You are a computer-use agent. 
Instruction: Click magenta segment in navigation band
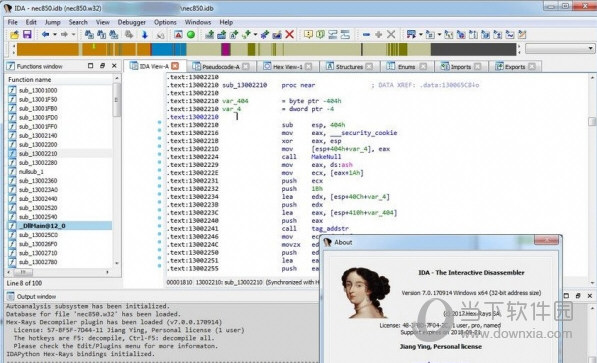click(x=226, y=49)
